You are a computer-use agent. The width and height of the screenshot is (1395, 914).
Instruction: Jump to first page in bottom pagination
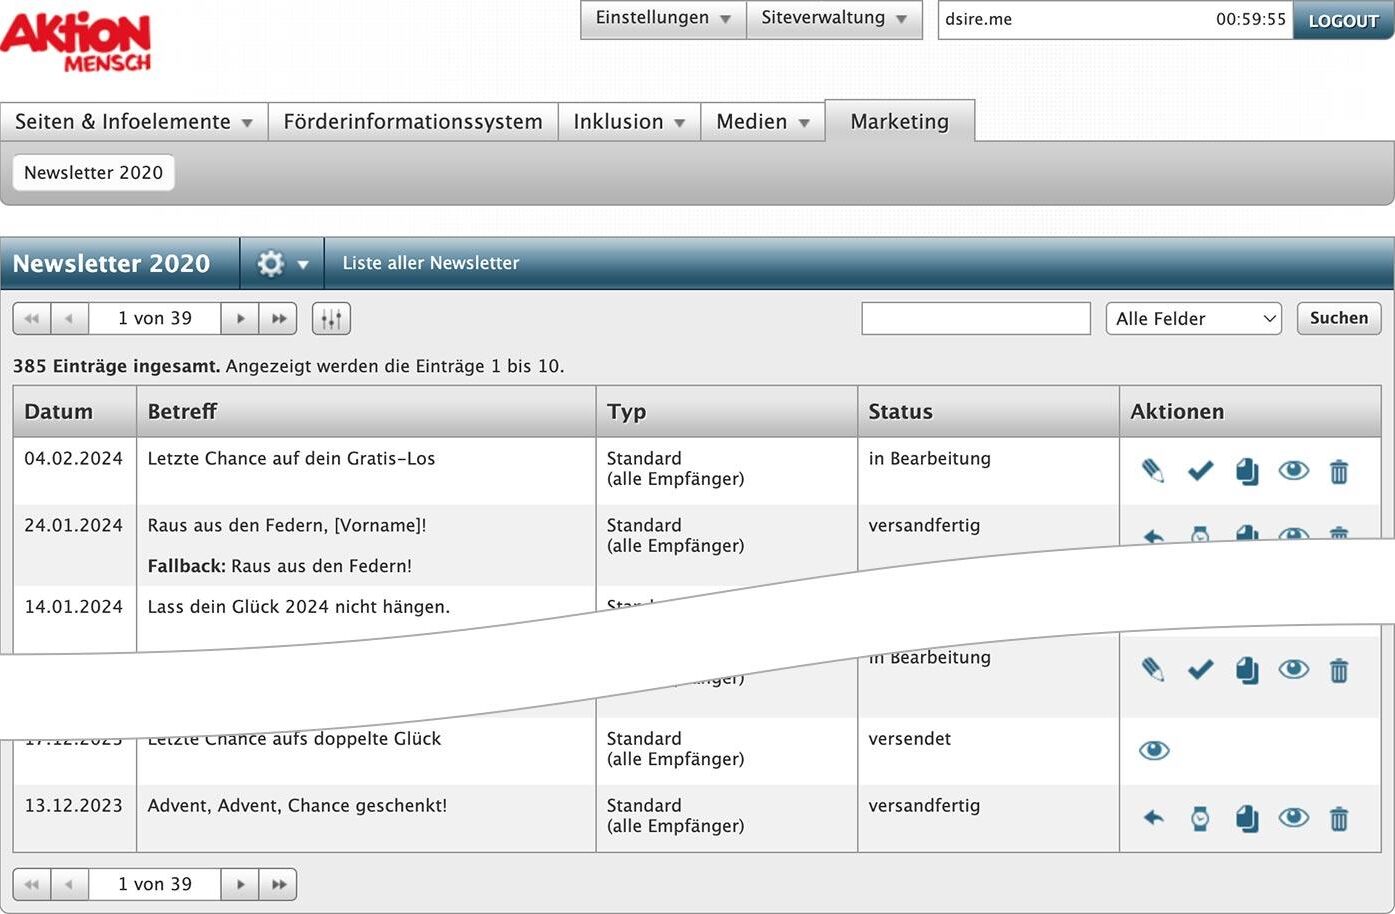pyautogui.click(x=32, y=884)
